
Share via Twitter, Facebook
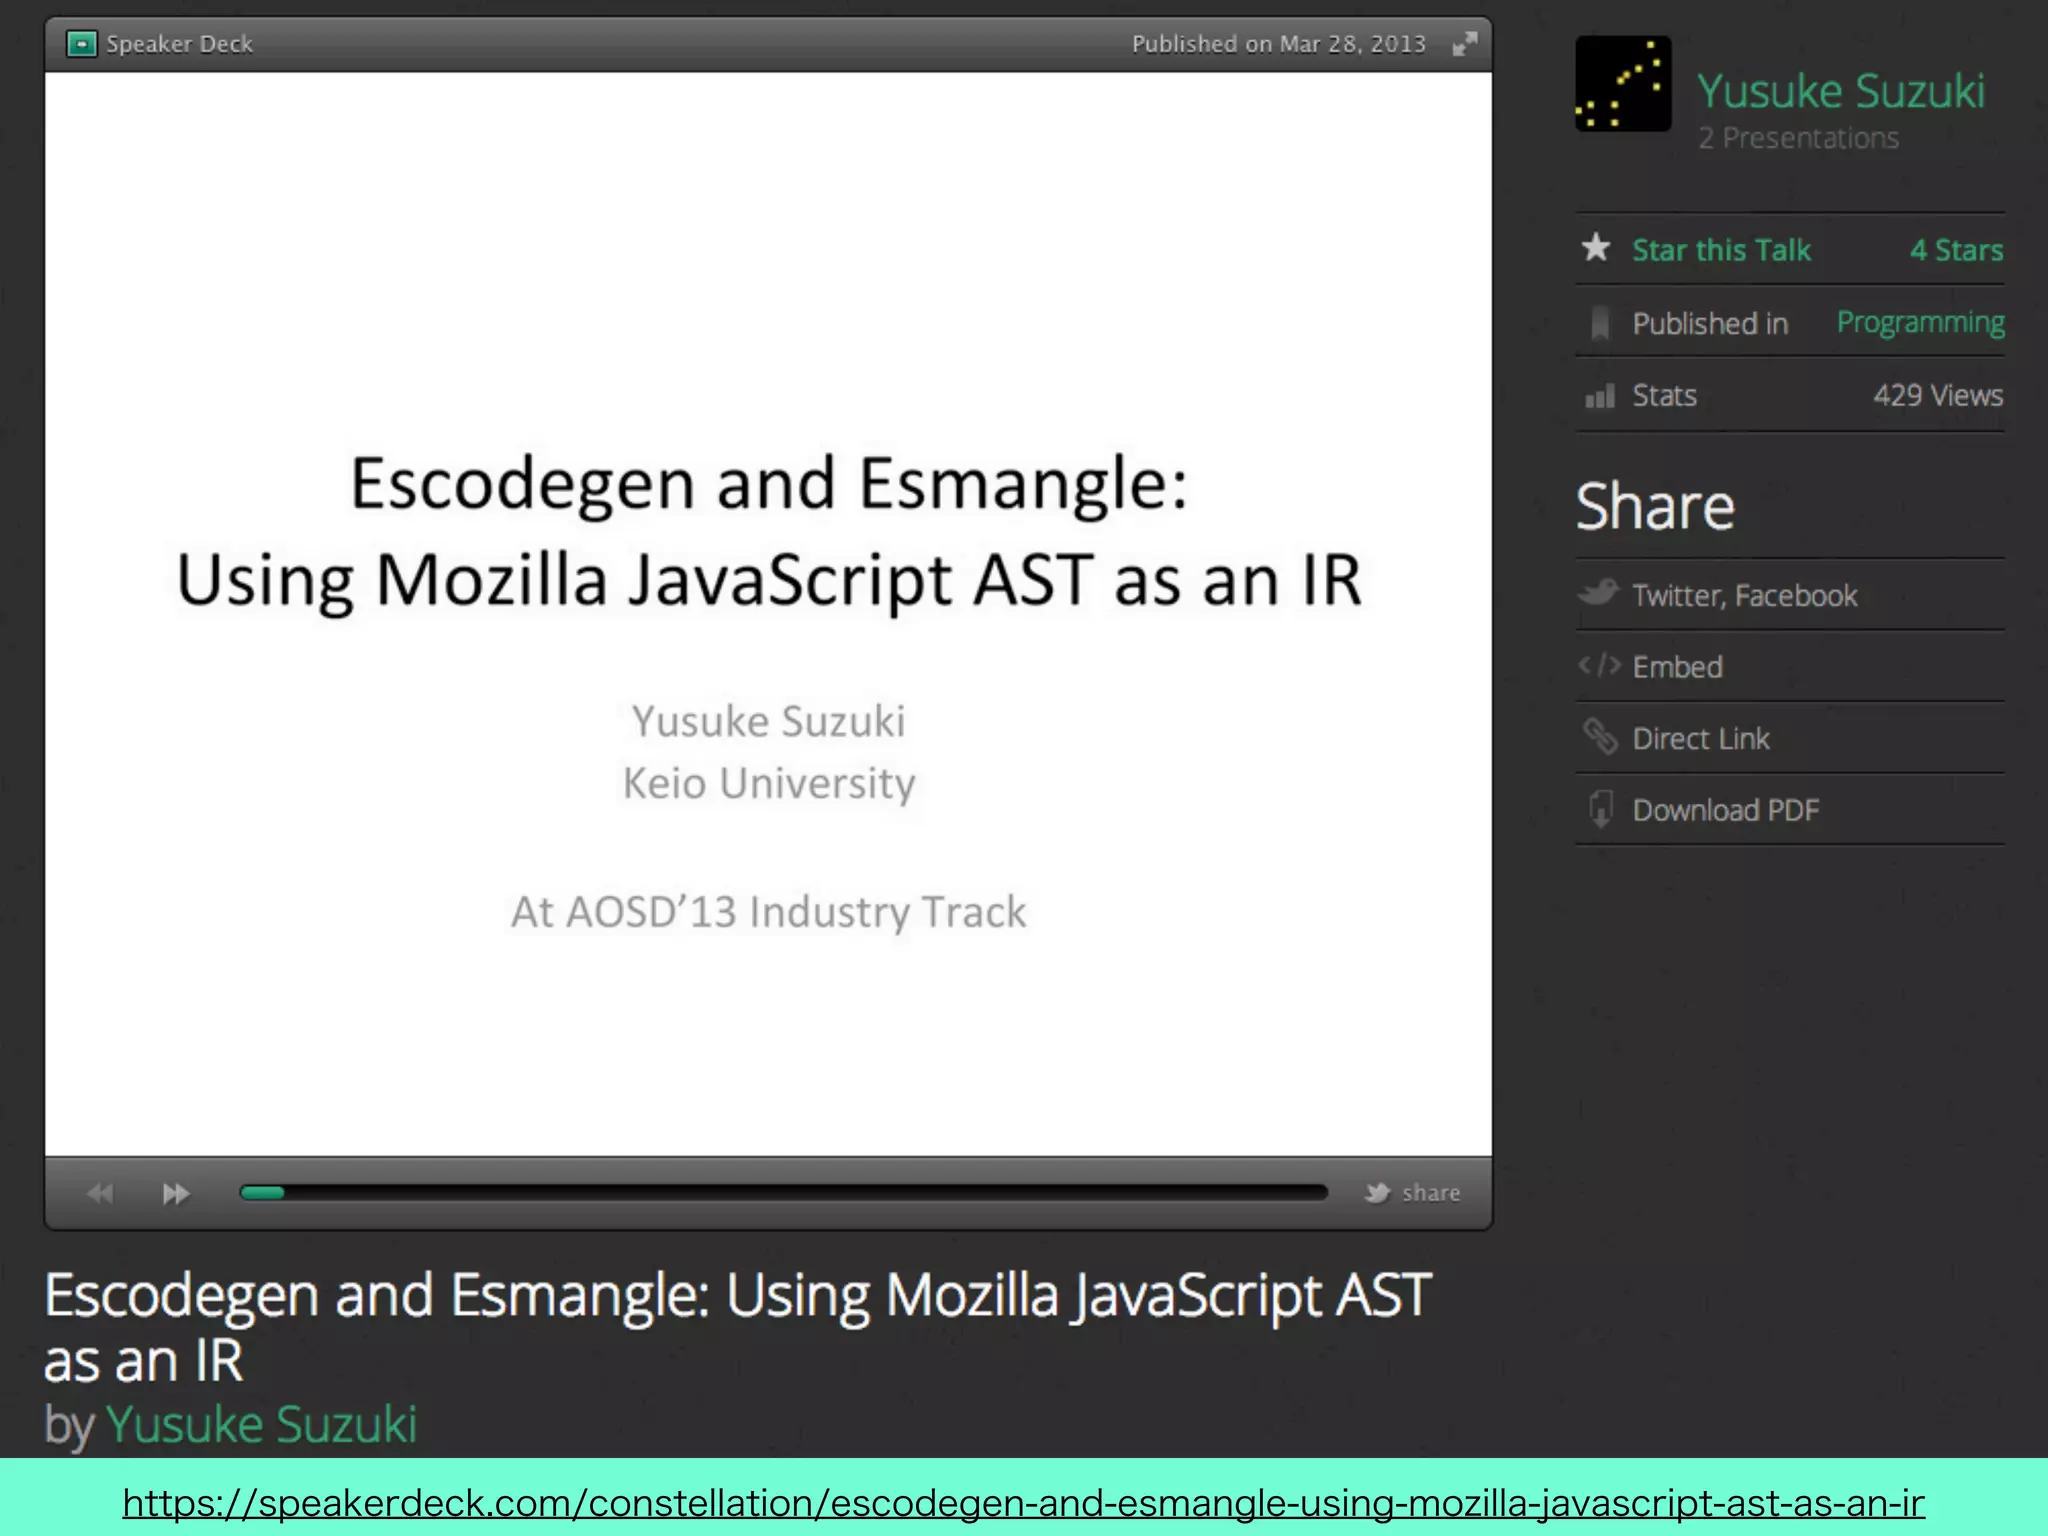point(1745,596)
